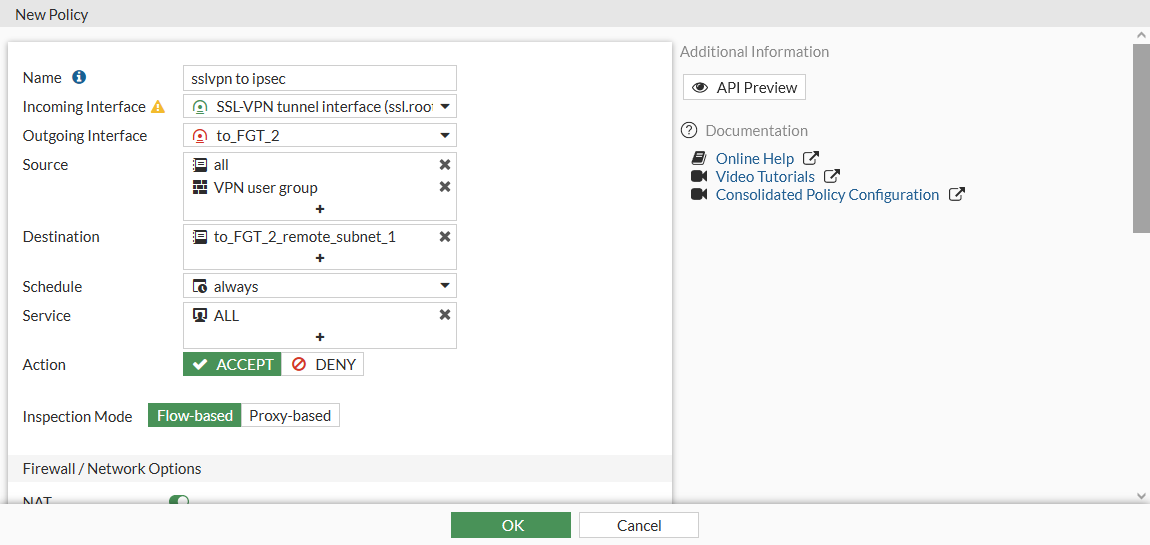Toggle the NAT switch
The image size is (1150, 545).
tap(179, 501)
